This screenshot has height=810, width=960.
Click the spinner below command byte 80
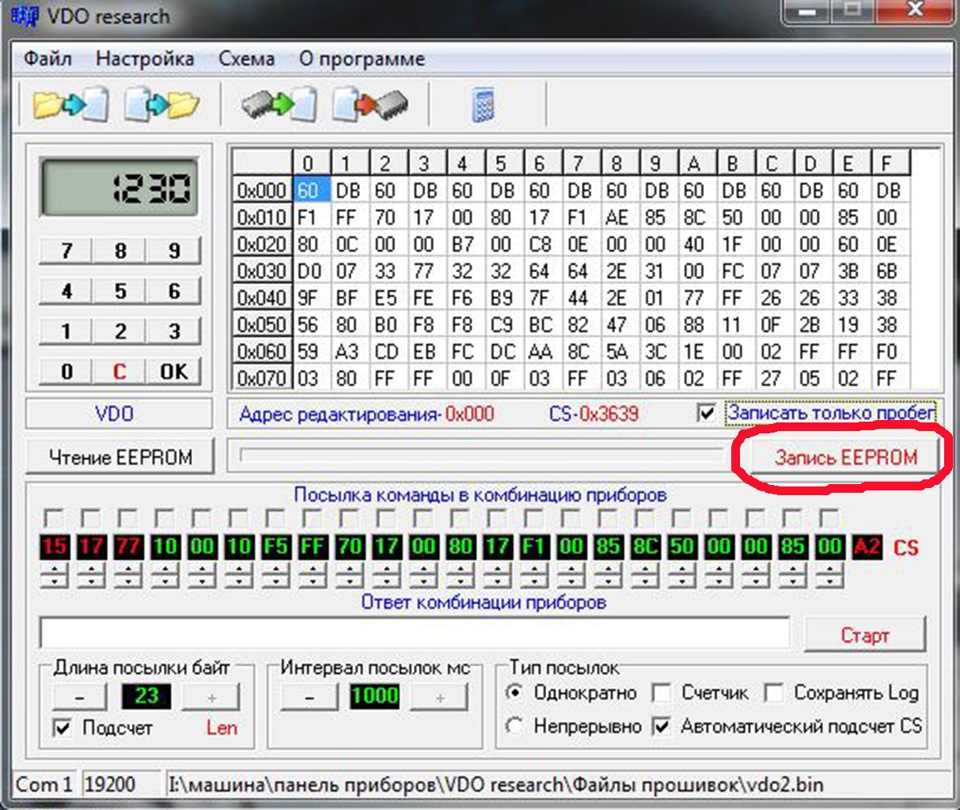coord(460,576)
